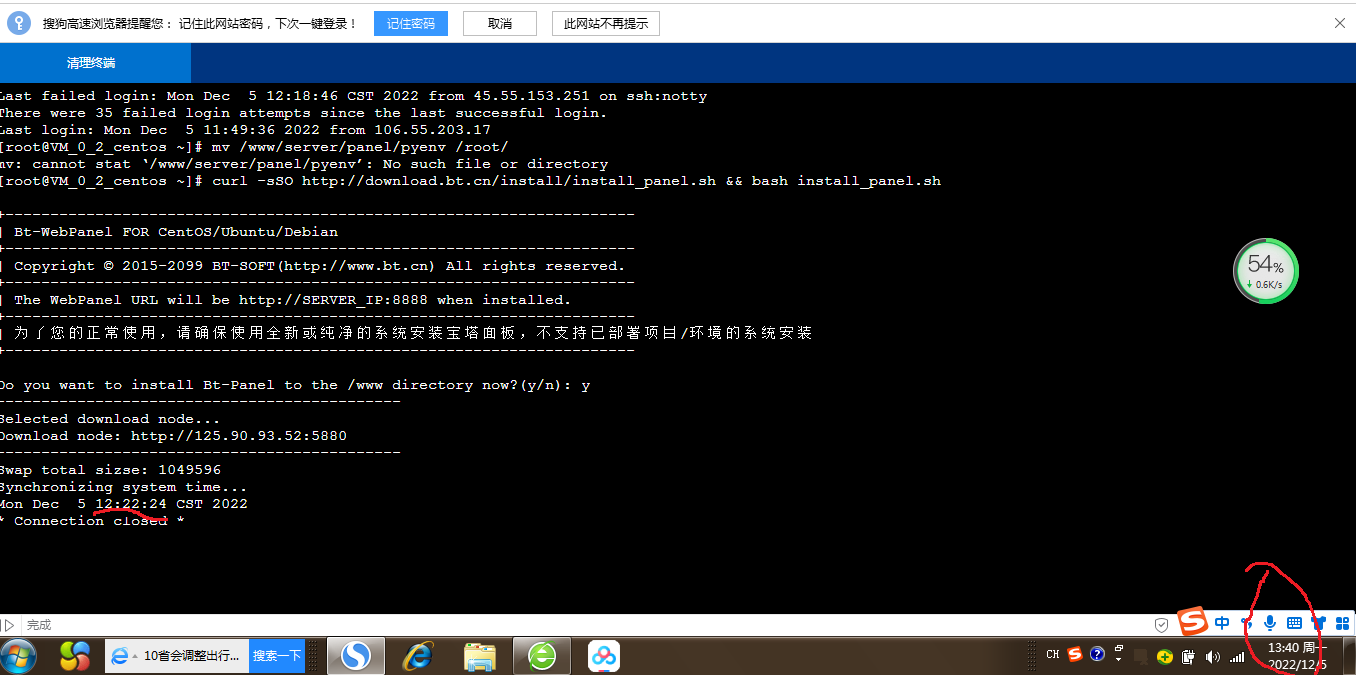
Task: Click the 完成 status text
Action: tap(39, 625)
